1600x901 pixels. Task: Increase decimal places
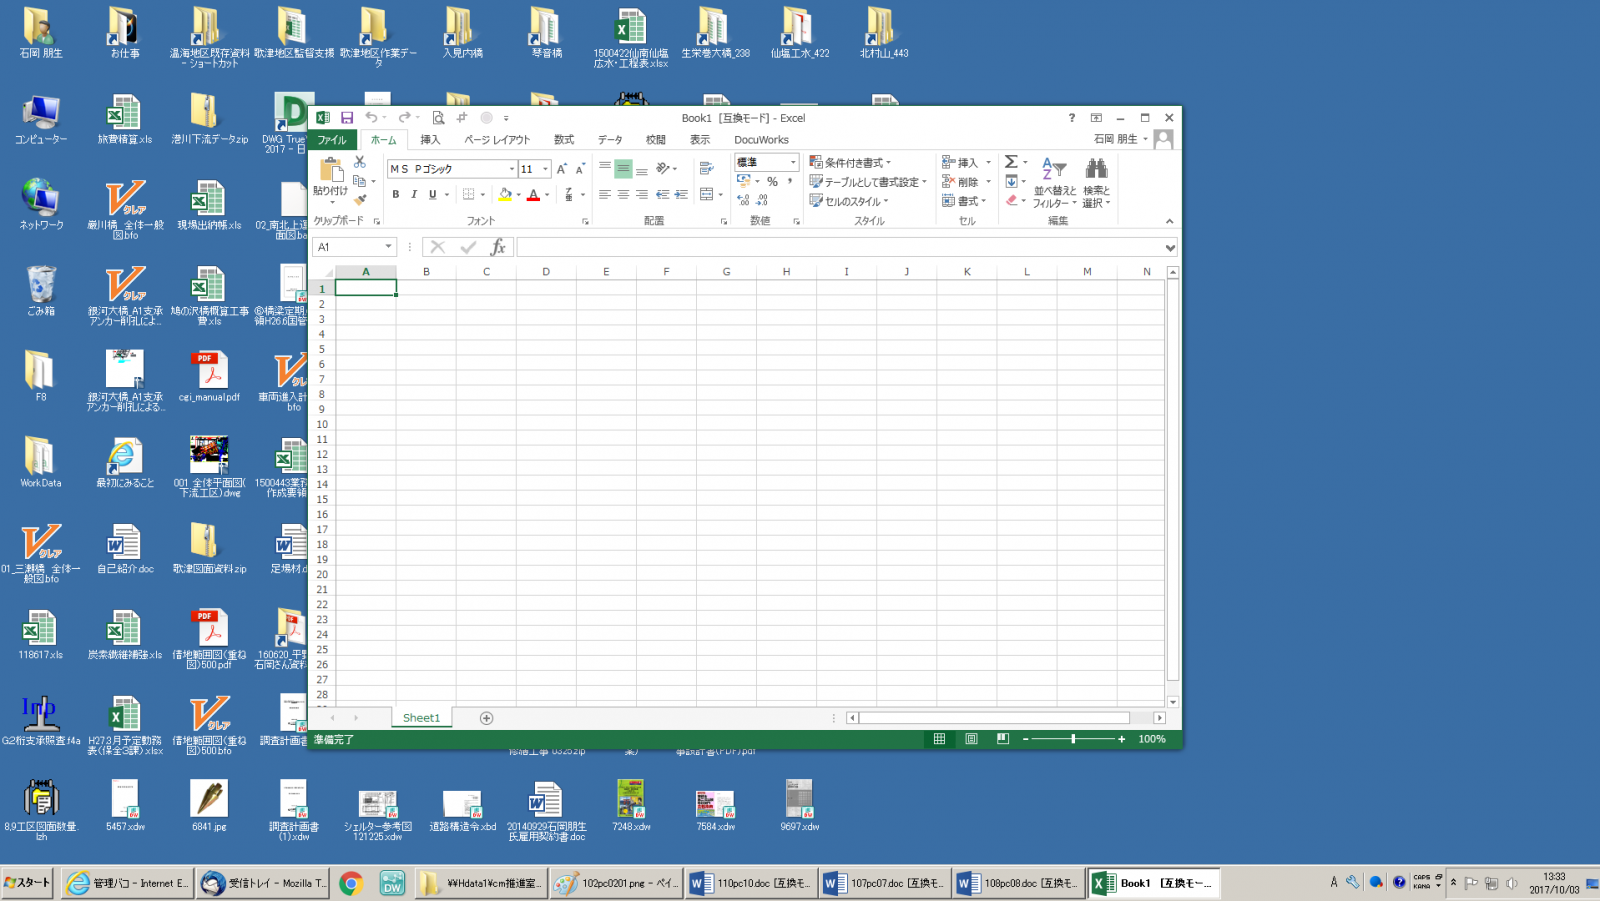(x=743, y=200)
